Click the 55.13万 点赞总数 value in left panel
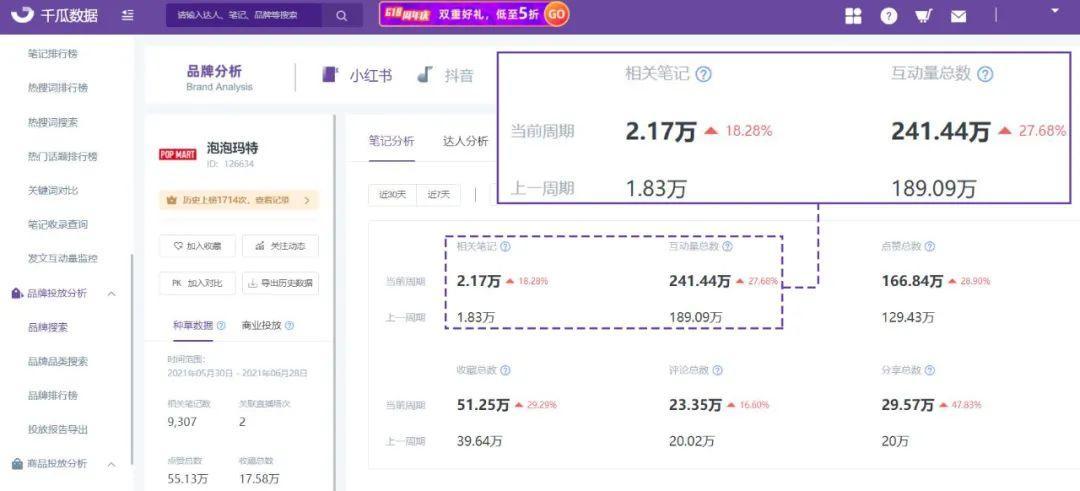Viewport: 1080px width, 491px height. coord(188,478)
